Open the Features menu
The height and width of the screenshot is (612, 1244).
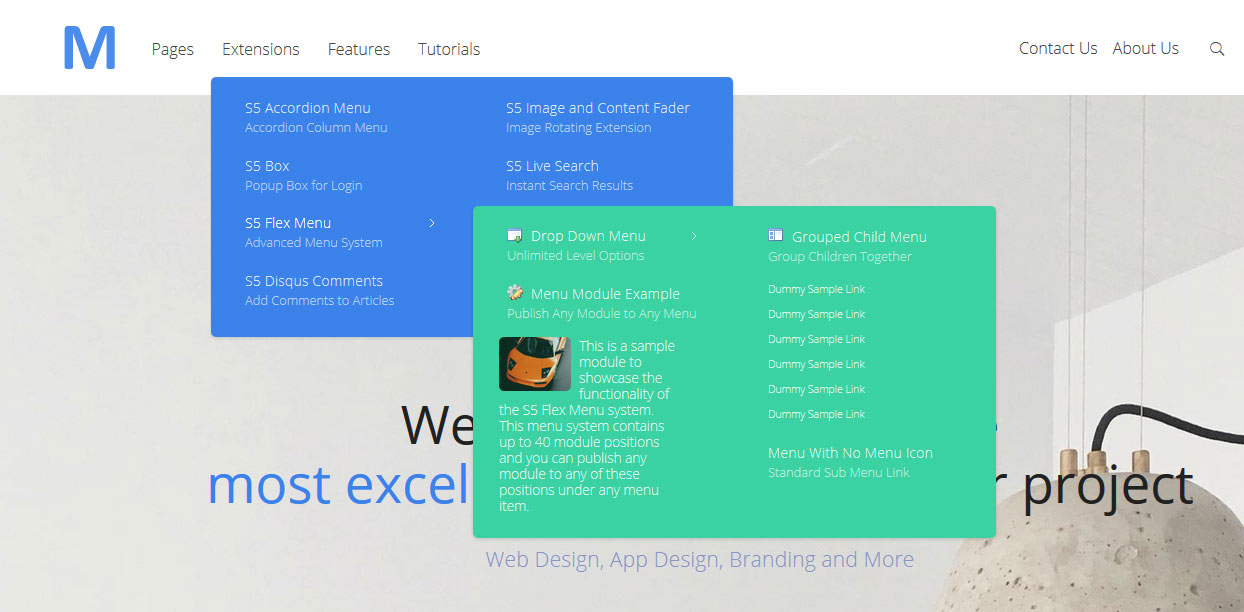pos(359,49)
